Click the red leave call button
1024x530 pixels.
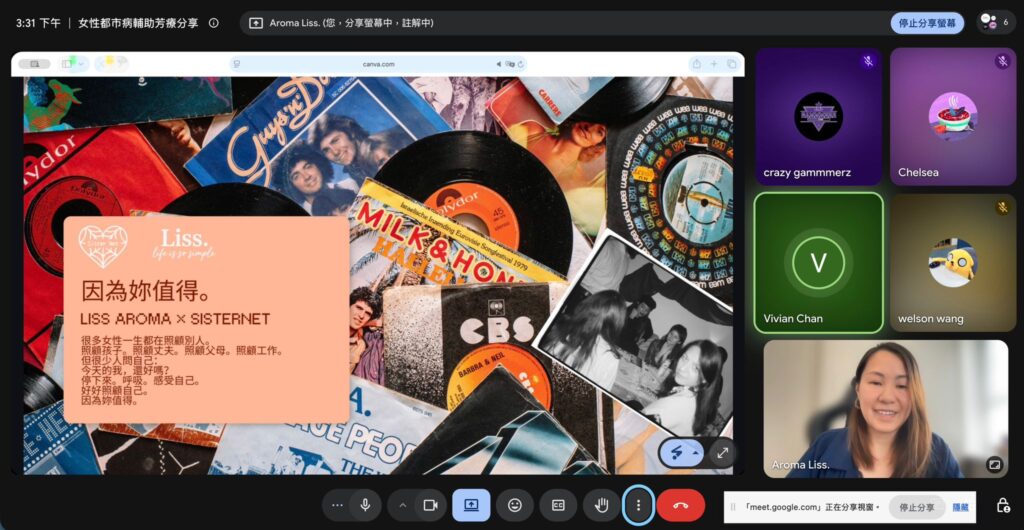(x=680, y=505)
